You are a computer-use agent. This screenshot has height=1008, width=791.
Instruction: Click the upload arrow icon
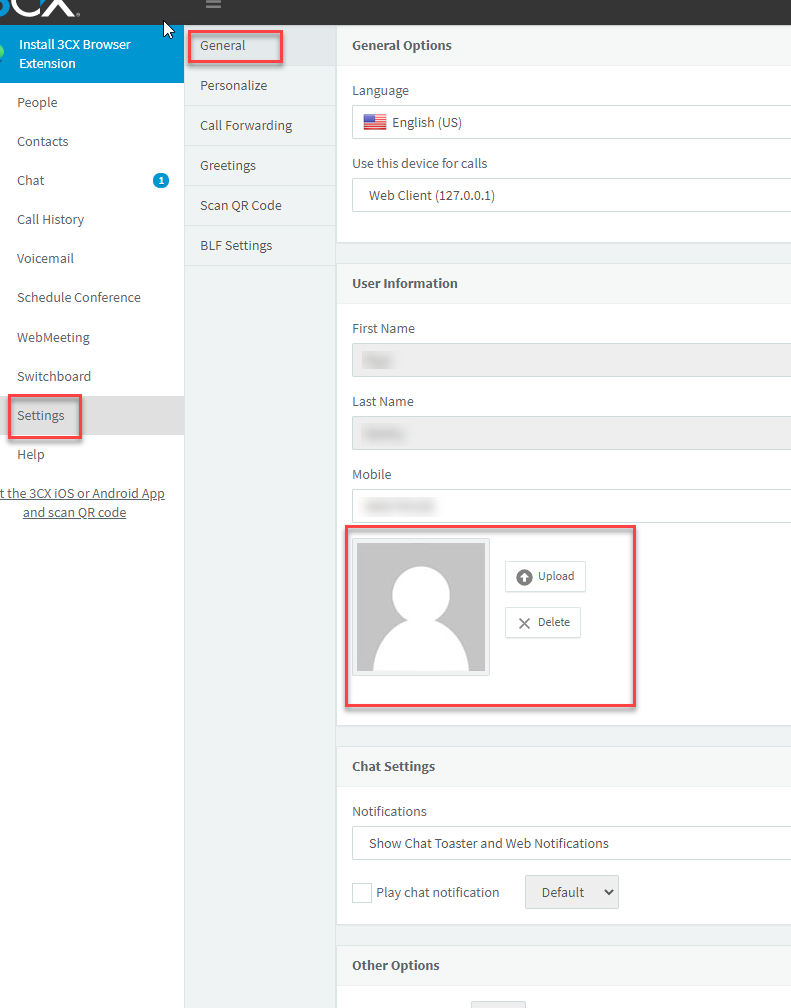525,577
